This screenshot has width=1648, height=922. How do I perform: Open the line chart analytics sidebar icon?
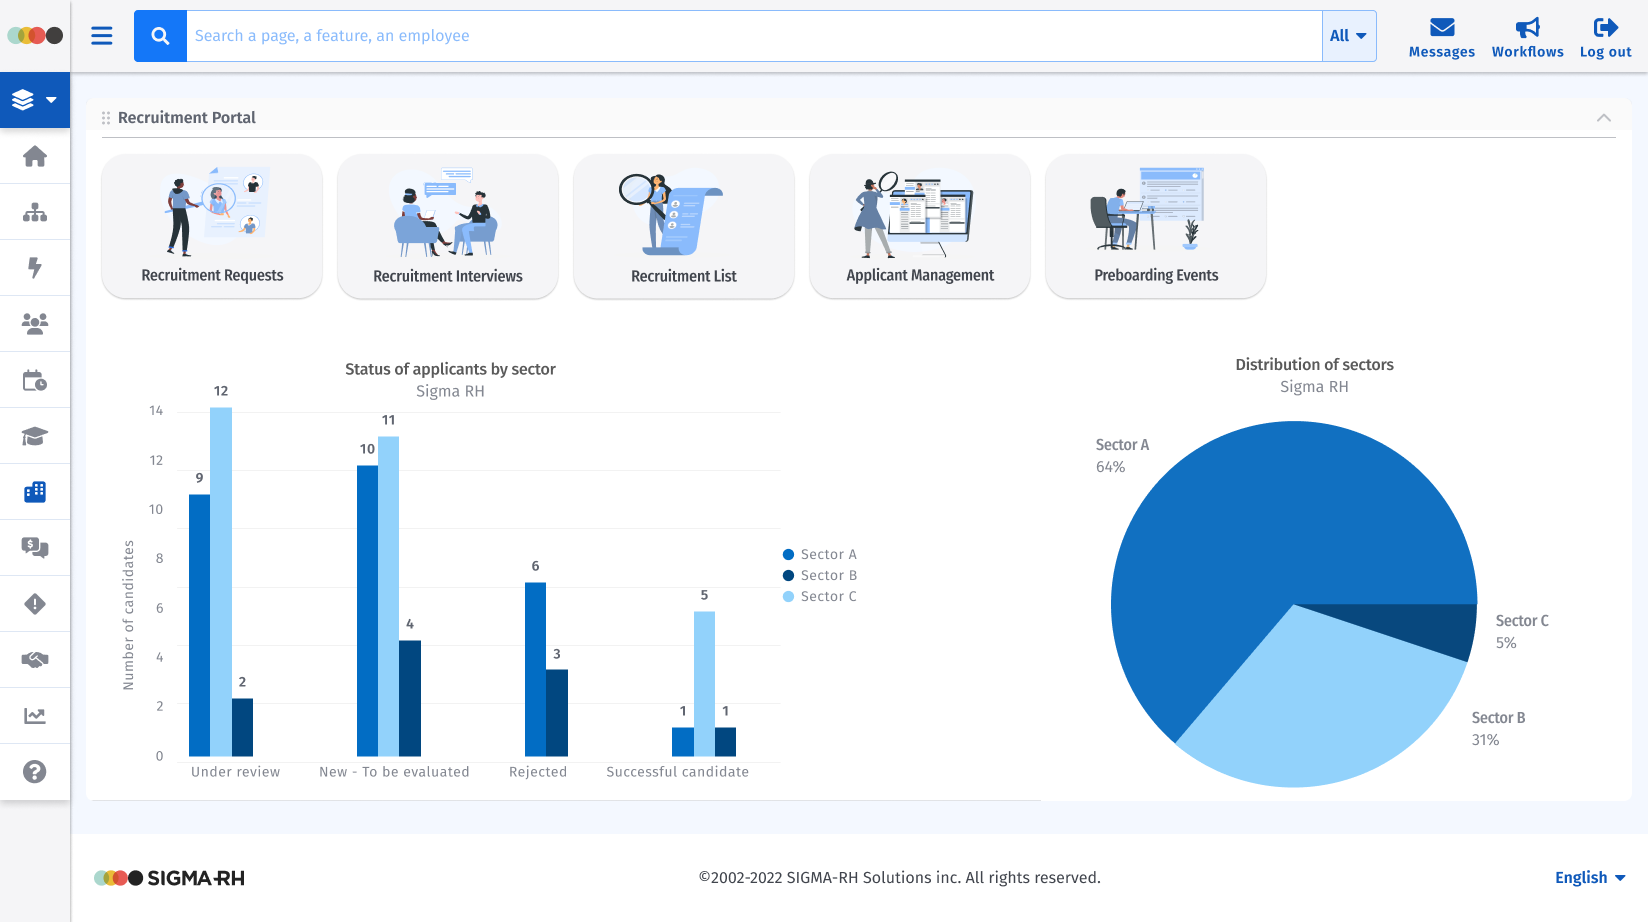pyautogui.click(x=35, y=716)
